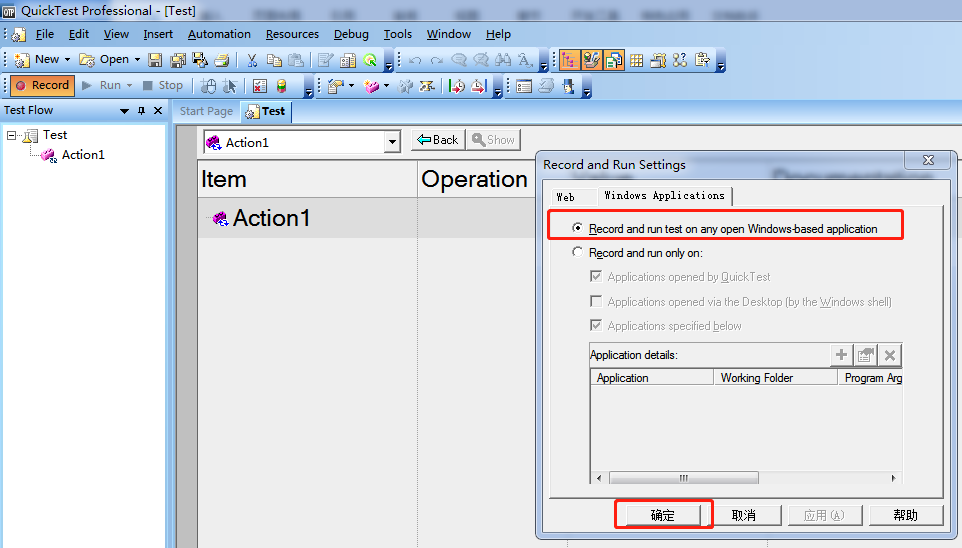
Task: Click the New test icon
Action: click(x=22, y=60)
